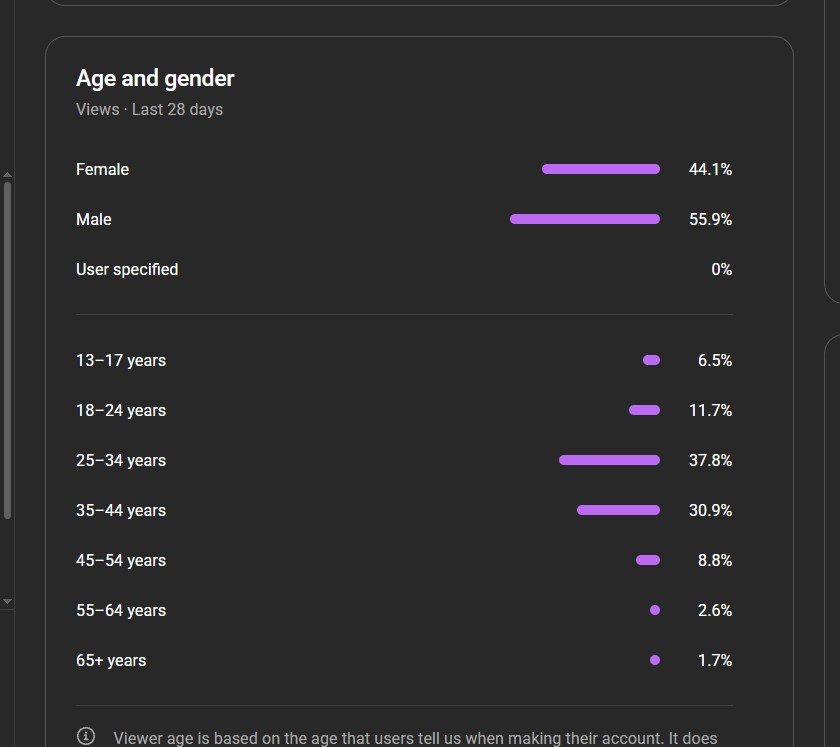Screen dimensions: 840x747
Task: Click the info icon beside viewer age note
Action: (x=86, y=737)
